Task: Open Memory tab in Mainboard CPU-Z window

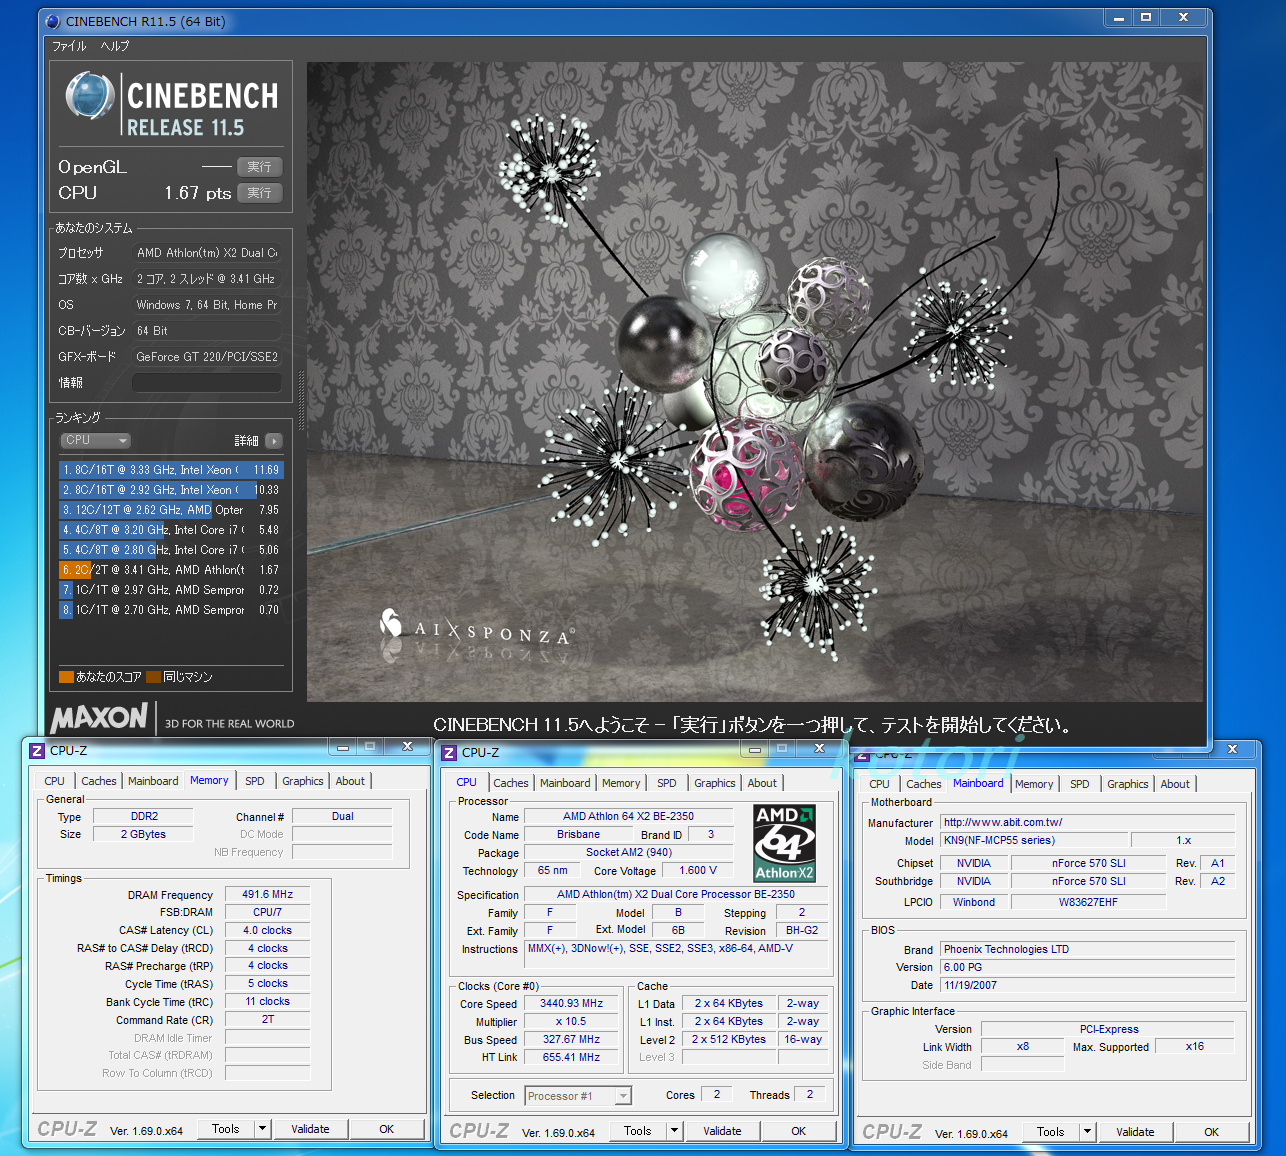Action: tap(1034, 784)
